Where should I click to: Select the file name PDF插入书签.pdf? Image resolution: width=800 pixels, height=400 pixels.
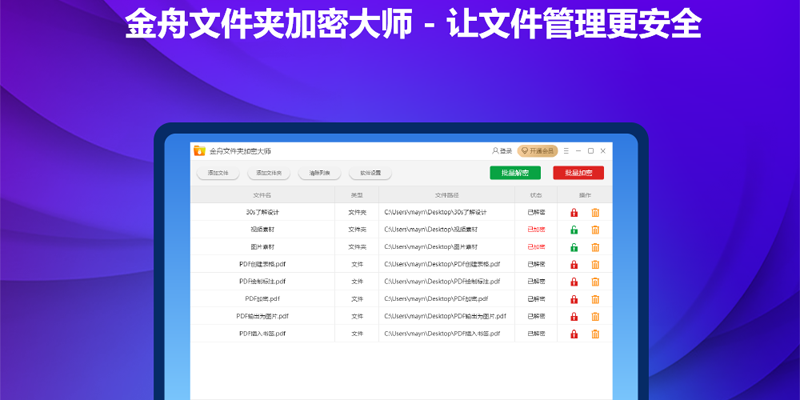tap(262, 334)
